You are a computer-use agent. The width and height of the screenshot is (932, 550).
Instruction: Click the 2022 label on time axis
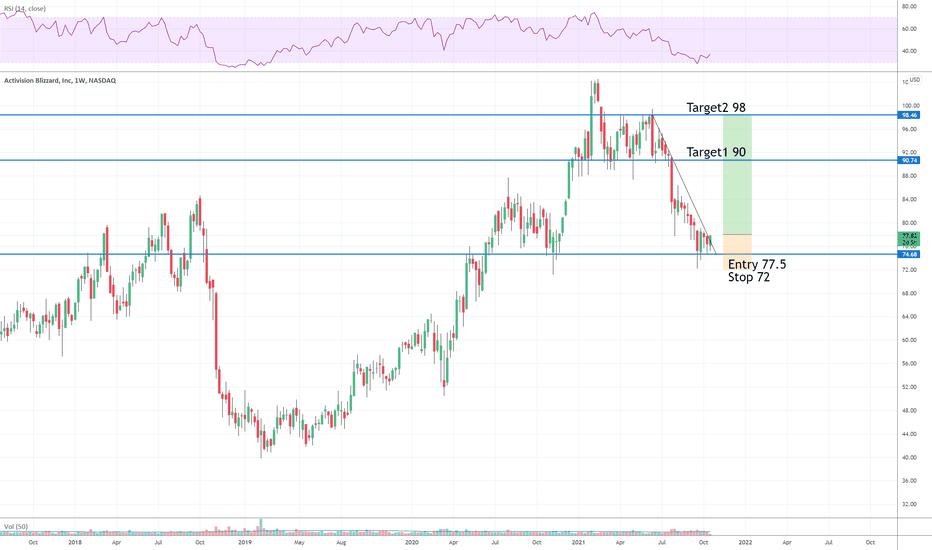pyautogui.click(x=745, y=542)
